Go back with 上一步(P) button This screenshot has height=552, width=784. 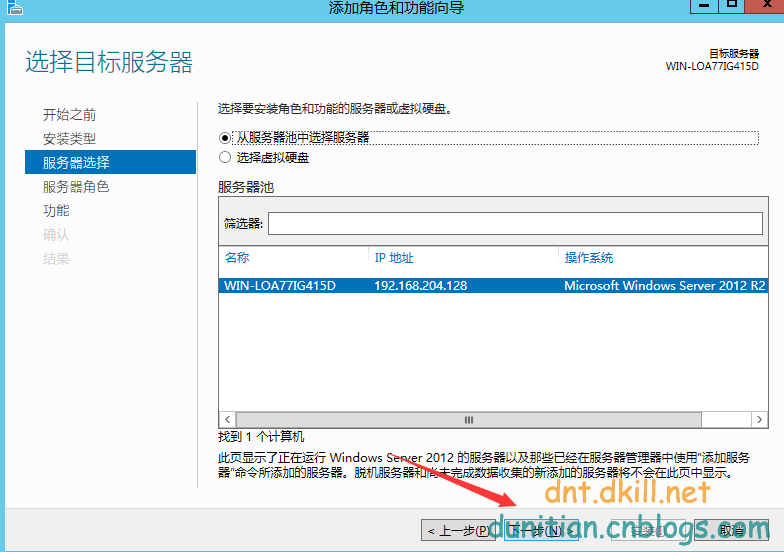pos(458,530)
